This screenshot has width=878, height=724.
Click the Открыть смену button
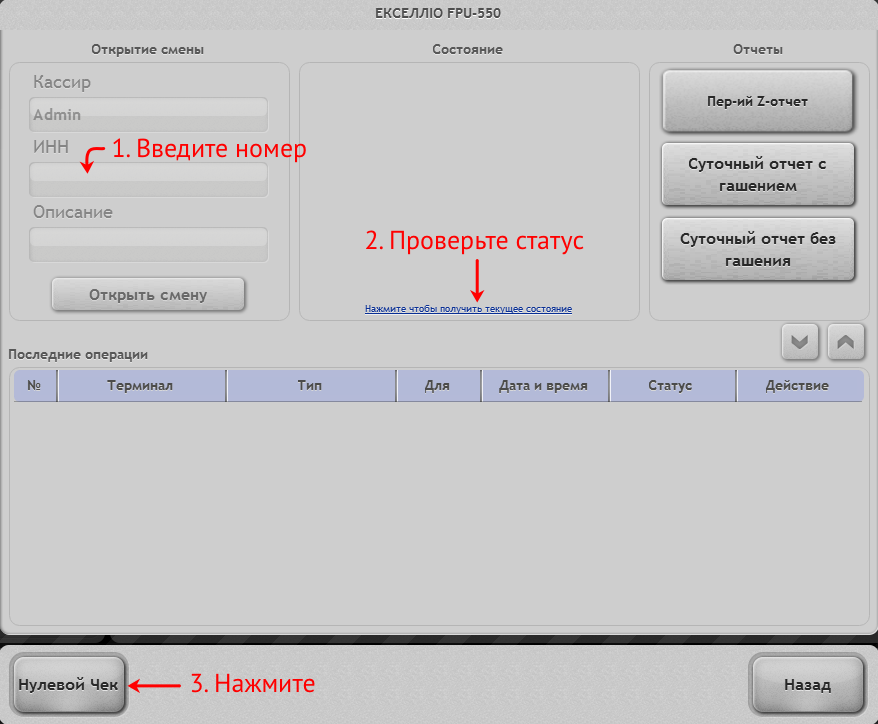[148, 294]
